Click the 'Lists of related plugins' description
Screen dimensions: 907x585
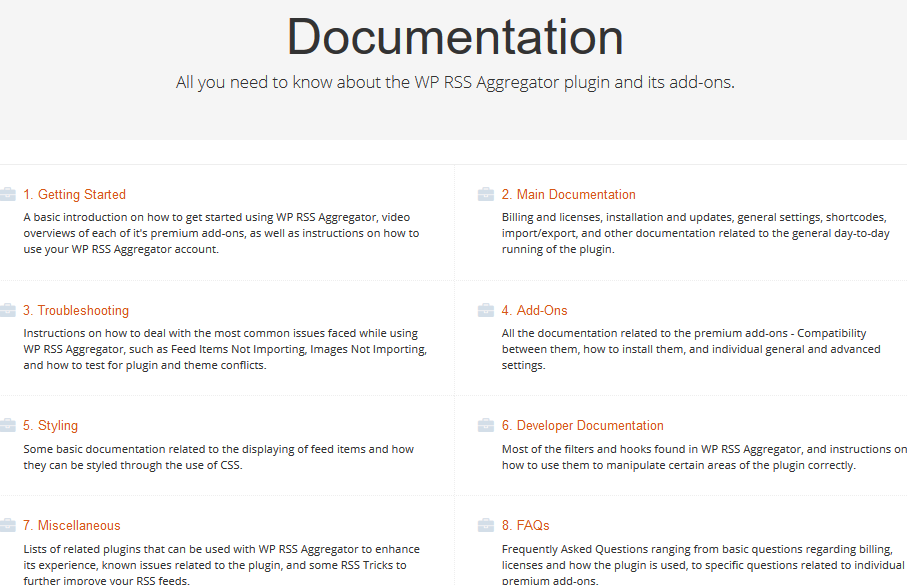pyautogui.click(x=222, y=565)
